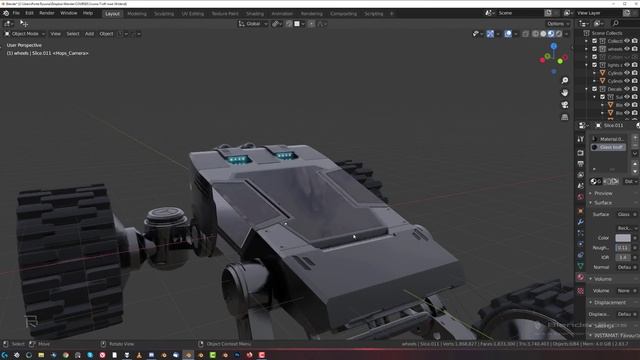Adjust the IOR value field
The width and height of the screenshot is (640, 360).
[623, 258]
